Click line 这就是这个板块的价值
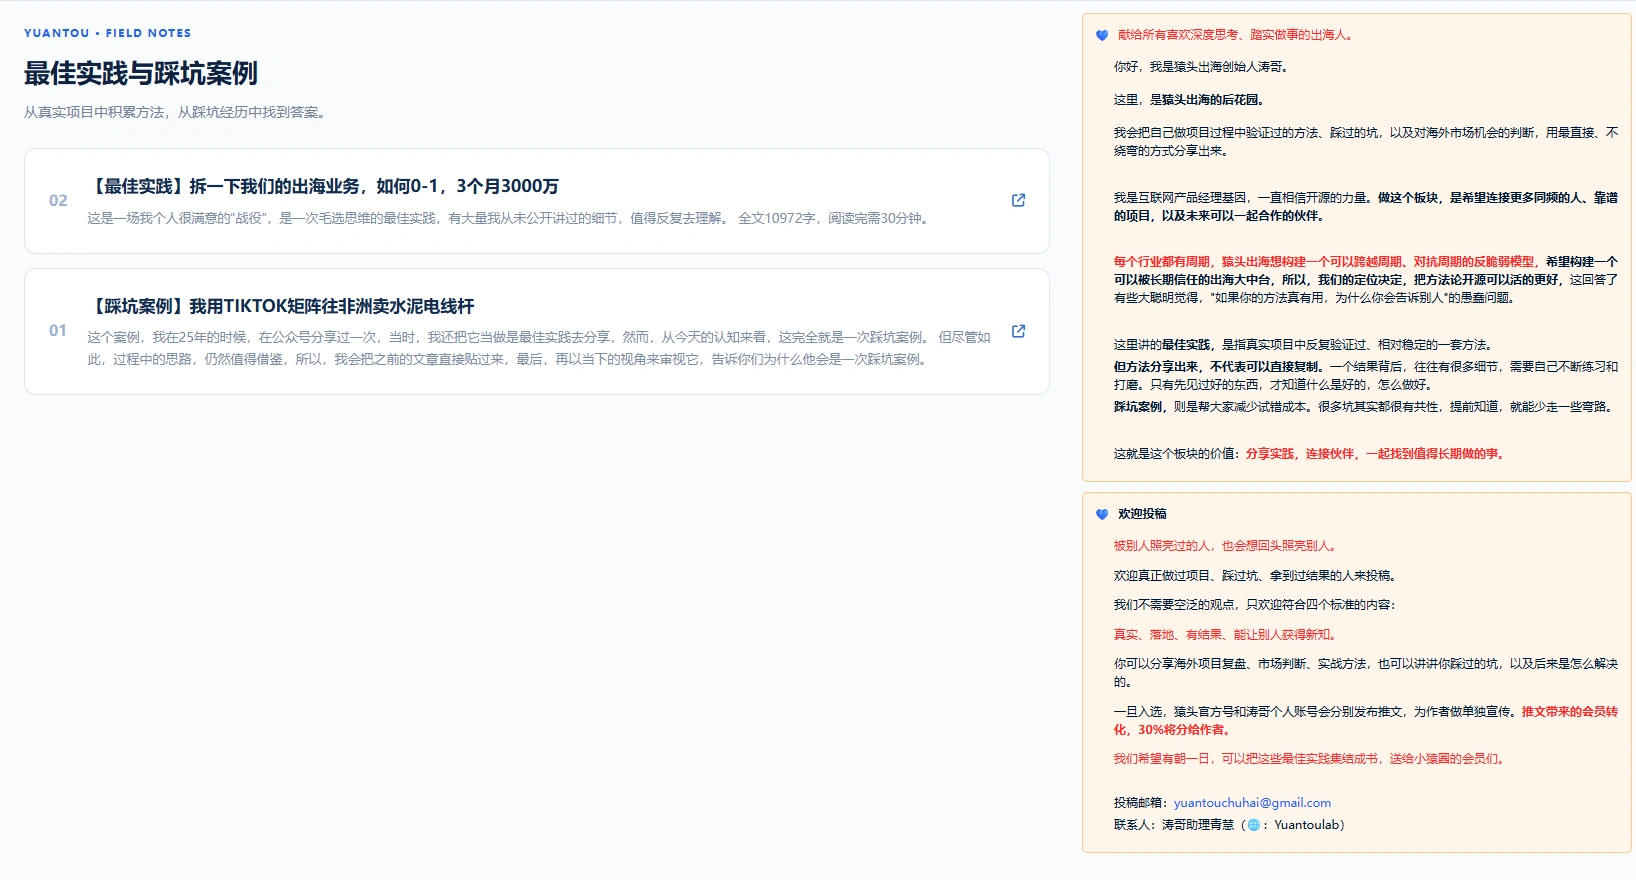 (x=1311, y=453)
